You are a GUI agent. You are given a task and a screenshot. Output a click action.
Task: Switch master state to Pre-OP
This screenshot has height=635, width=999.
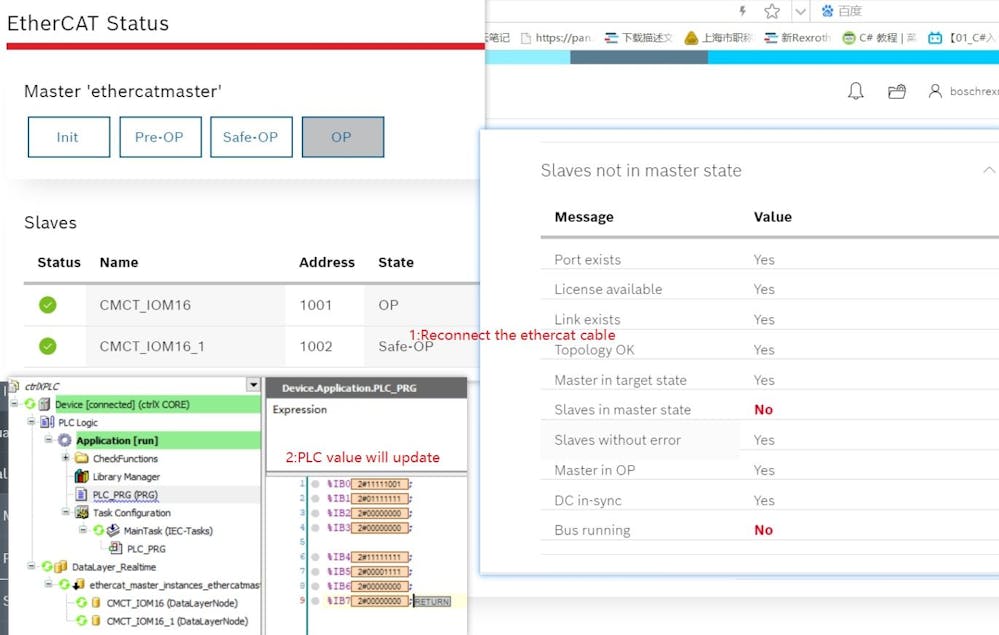point(160,137)
